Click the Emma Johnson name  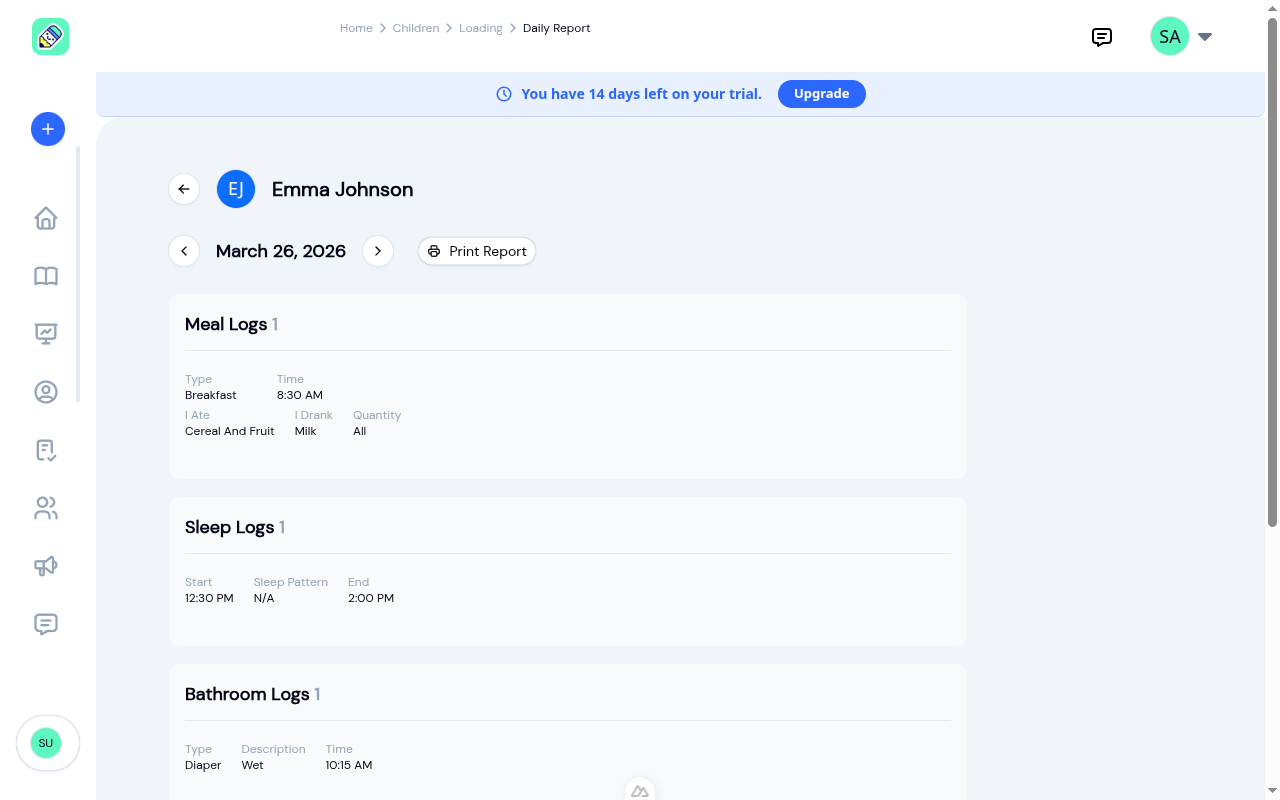click(x=342, y=189)
